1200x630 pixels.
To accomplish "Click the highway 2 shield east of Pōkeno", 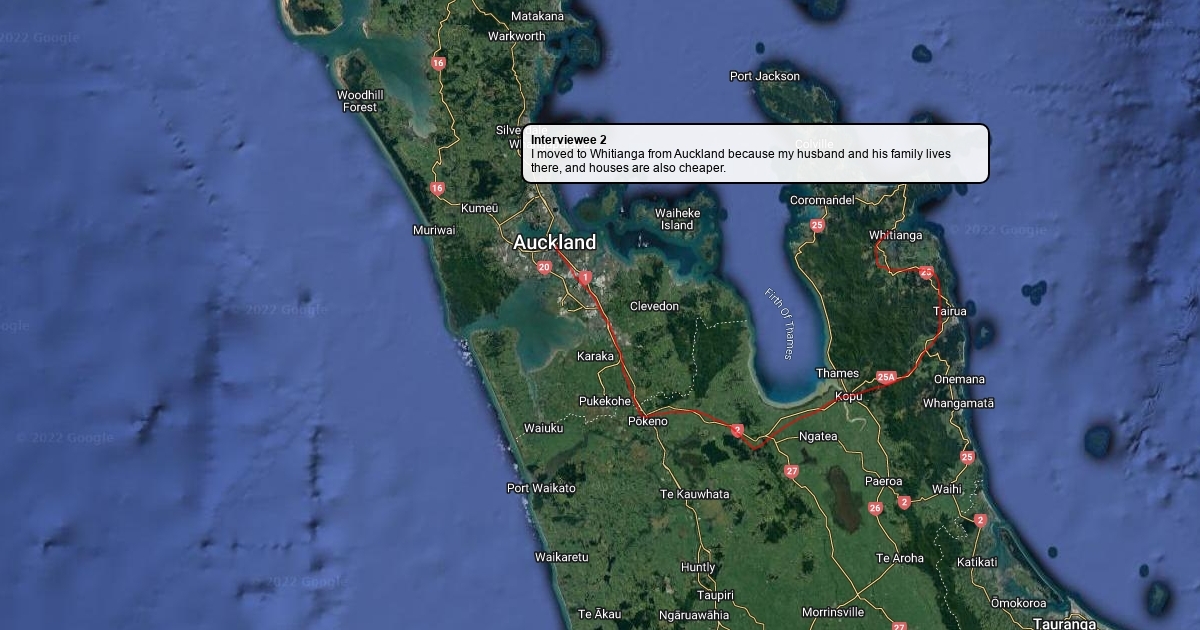I will pos(737,431).
